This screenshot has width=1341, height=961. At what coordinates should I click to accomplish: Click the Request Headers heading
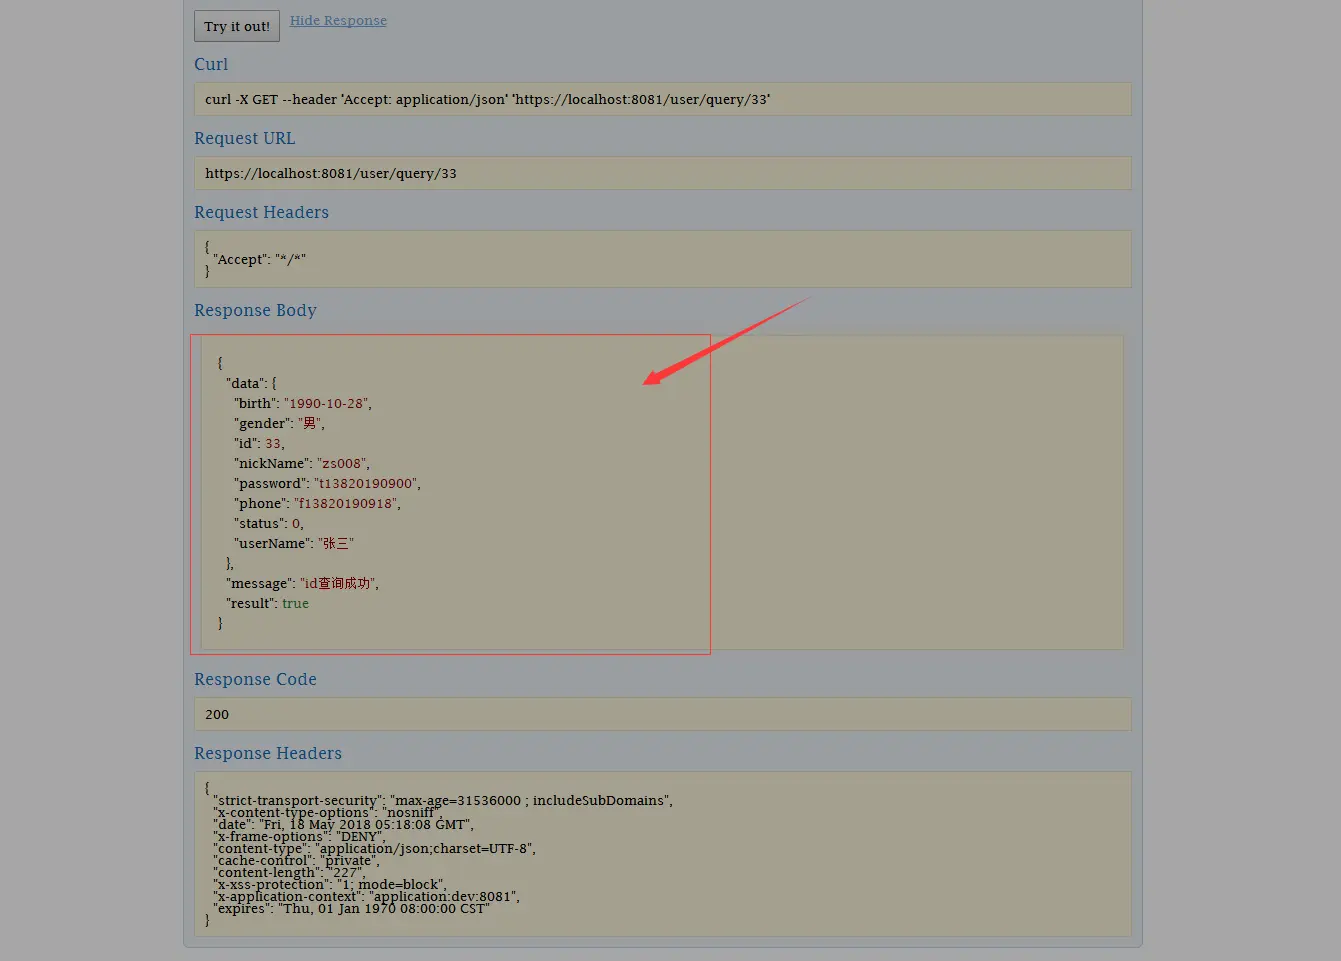click(261, 212)
